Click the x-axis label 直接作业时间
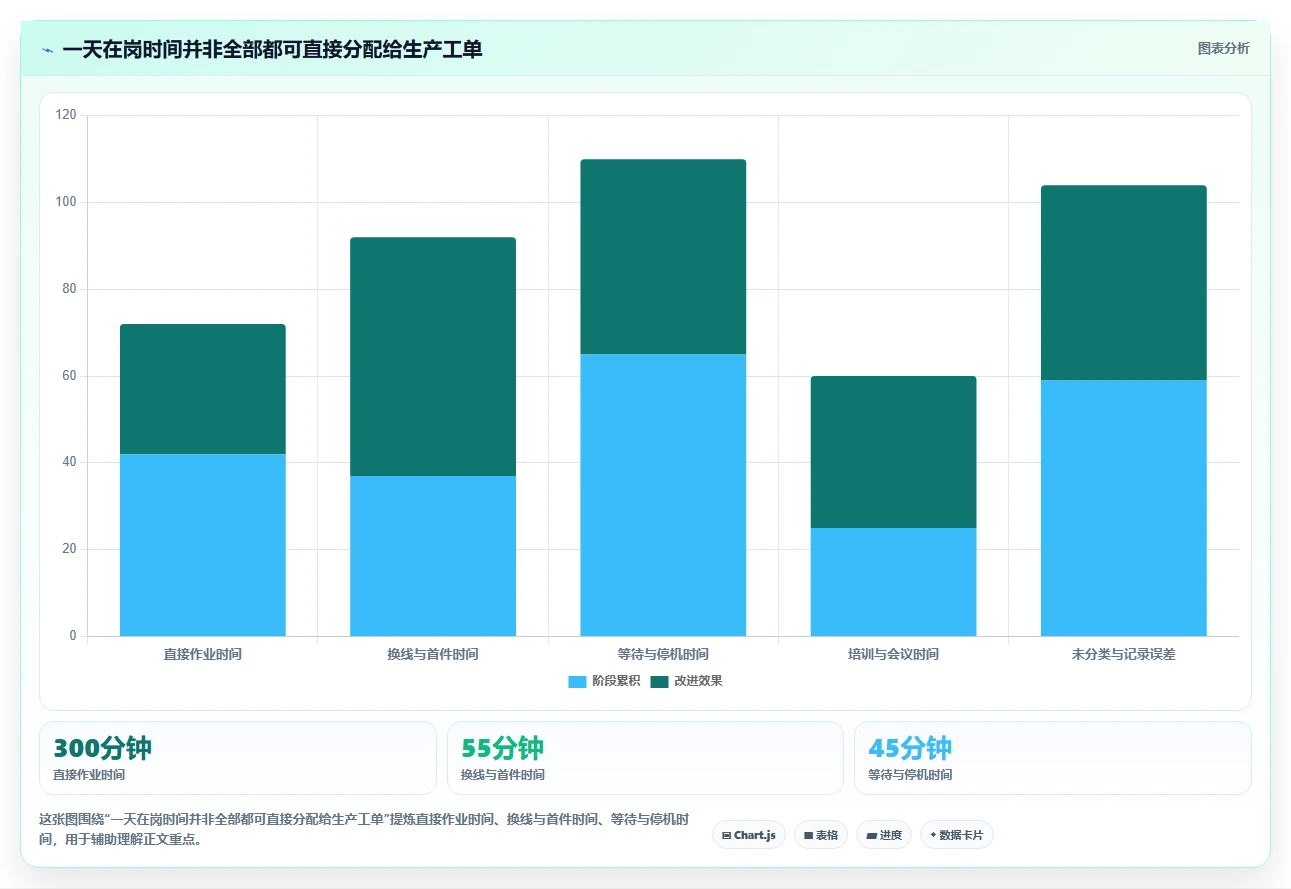 pyautogui.click(x=203, y=654)
